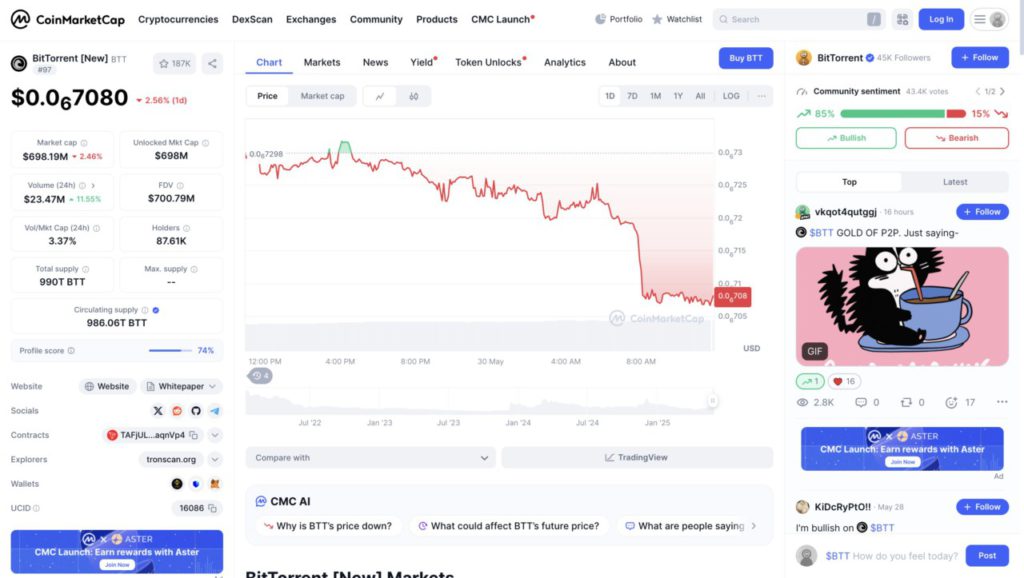Click the repost icon on vkqot4qutggj's post
The image size is (1024, 578).
click(x=906, y=402)
